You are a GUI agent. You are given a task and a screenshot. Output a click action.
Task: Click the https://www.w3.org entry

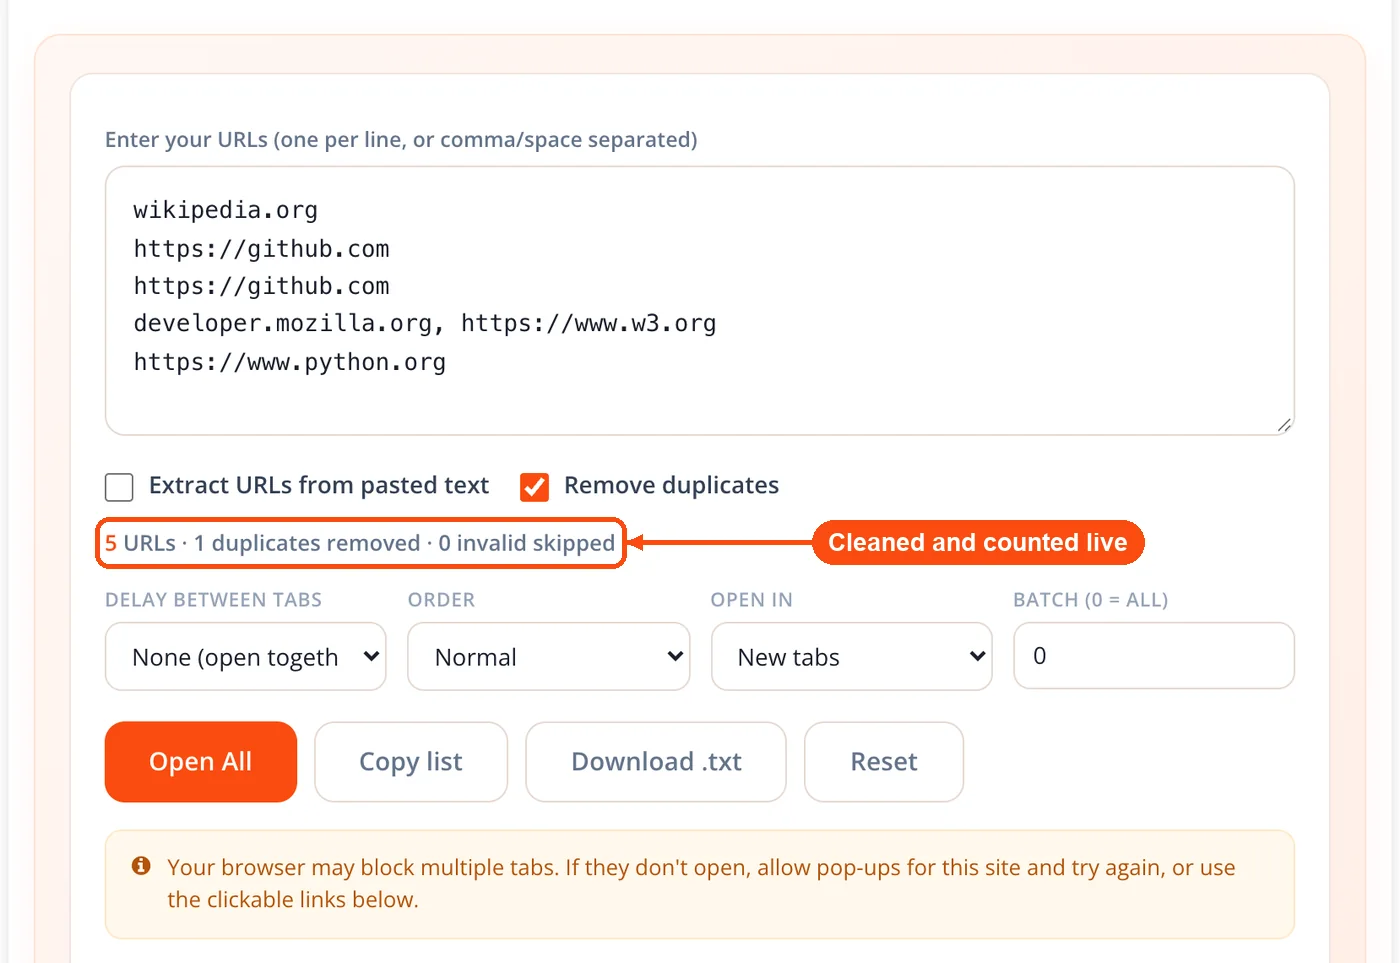coord(589,324)
